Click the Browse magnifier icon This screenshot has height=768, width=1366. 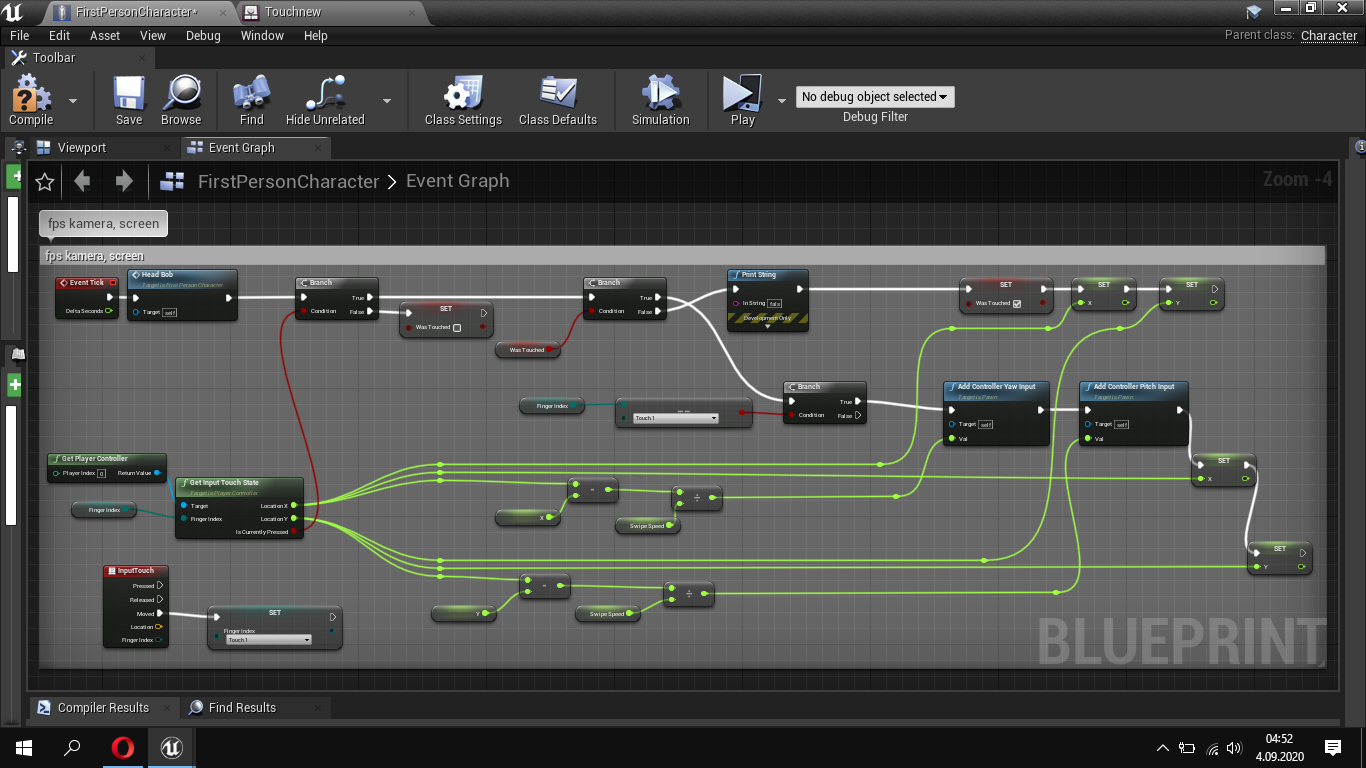click(181, 93)
